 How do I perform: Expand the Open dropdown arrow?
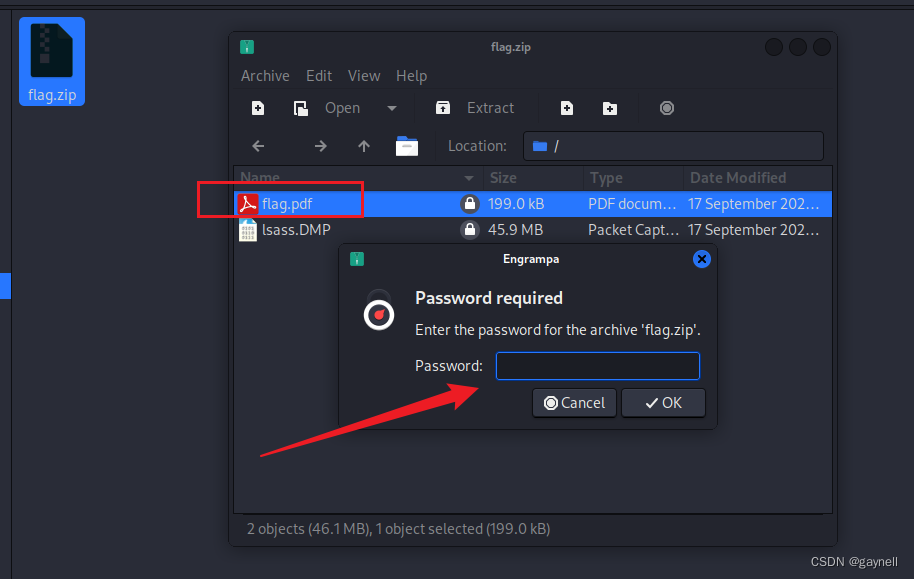point(391,108)
